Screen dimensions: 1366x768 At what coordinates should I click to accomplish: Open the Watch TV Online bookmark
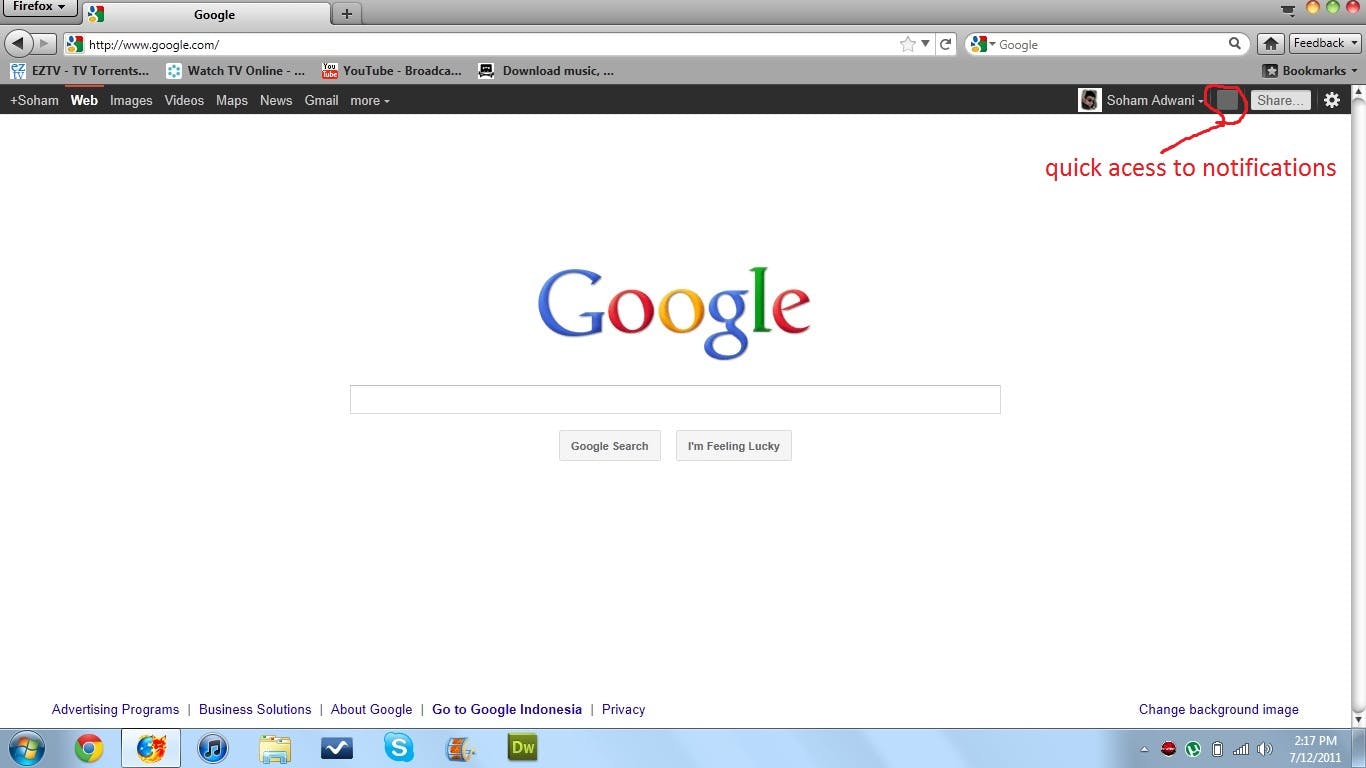pos(236,71)
